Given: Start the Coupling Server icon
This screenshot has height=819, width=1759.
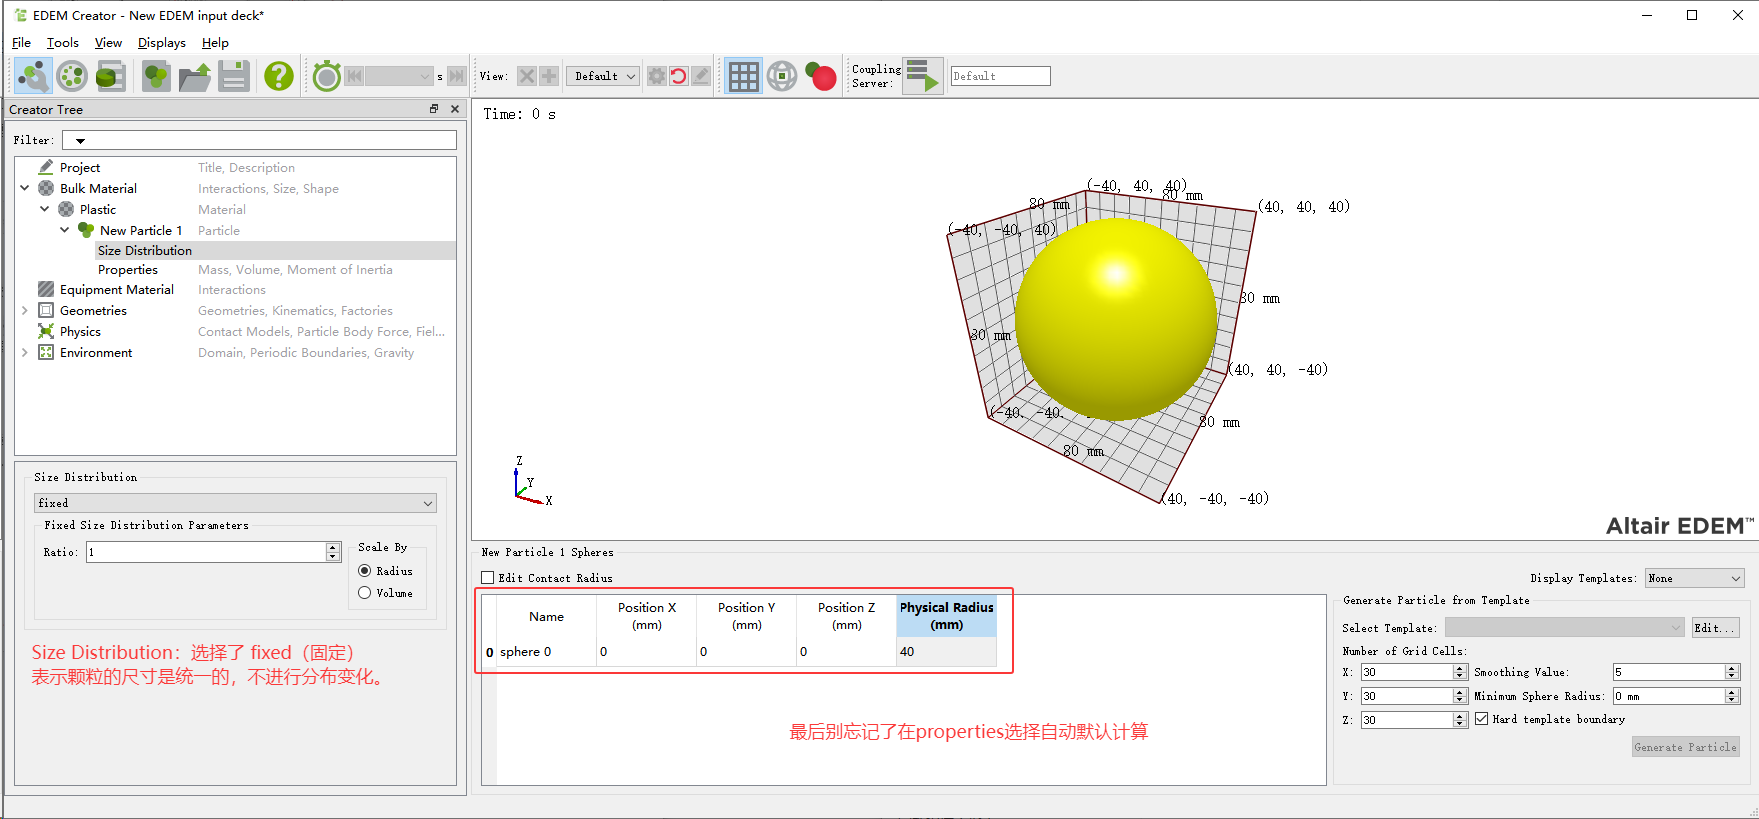Looking at the screenshot, I should click(922, 76).
